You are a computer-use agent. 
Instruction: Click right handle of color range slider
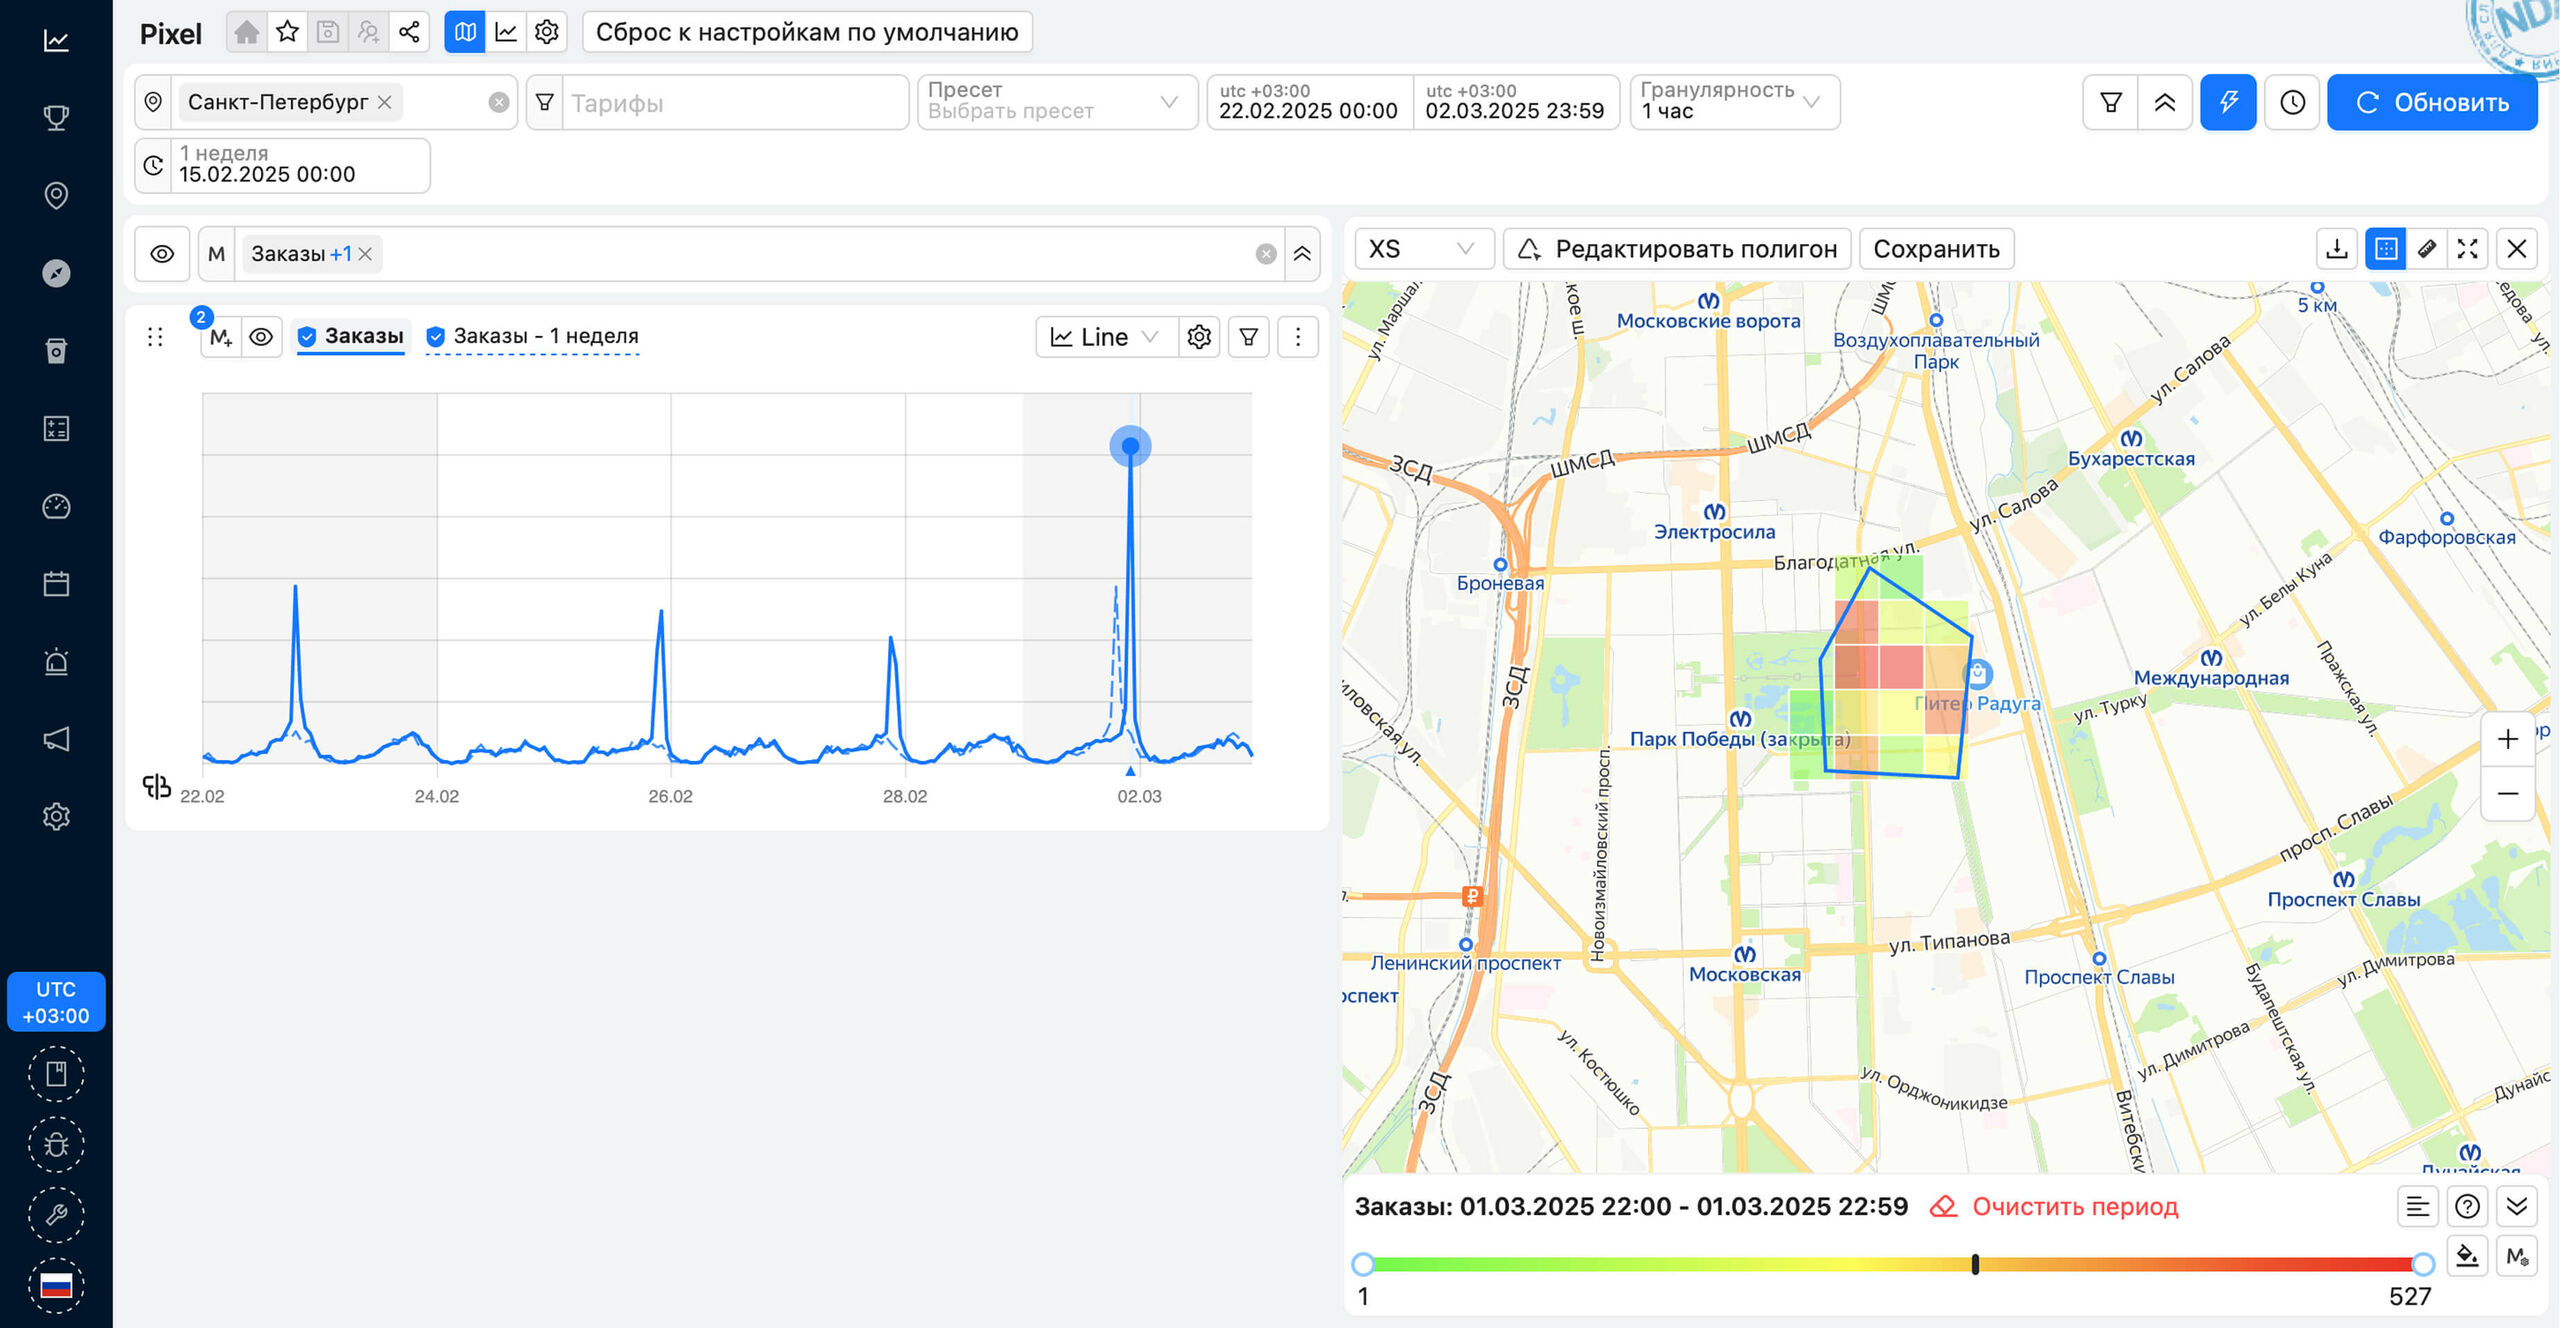tap(2422, 1264)
